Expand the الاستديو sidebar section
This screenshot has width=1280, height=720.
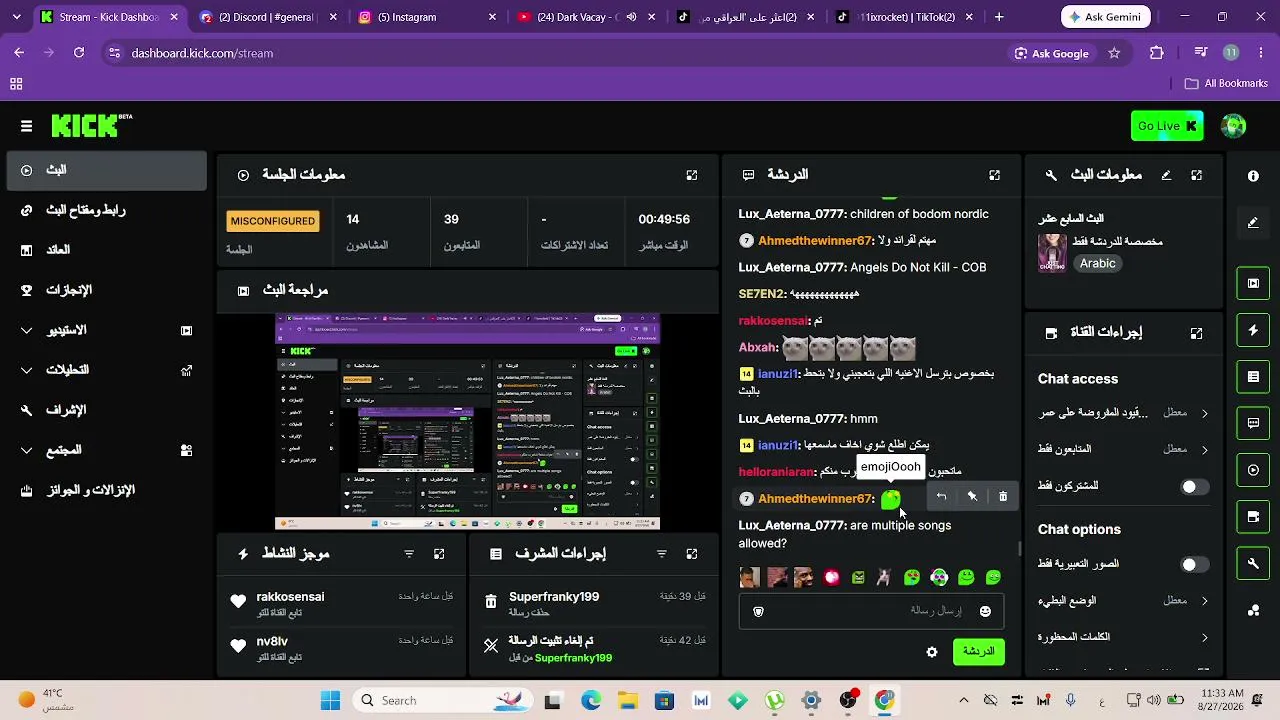(x=106, y=330)
